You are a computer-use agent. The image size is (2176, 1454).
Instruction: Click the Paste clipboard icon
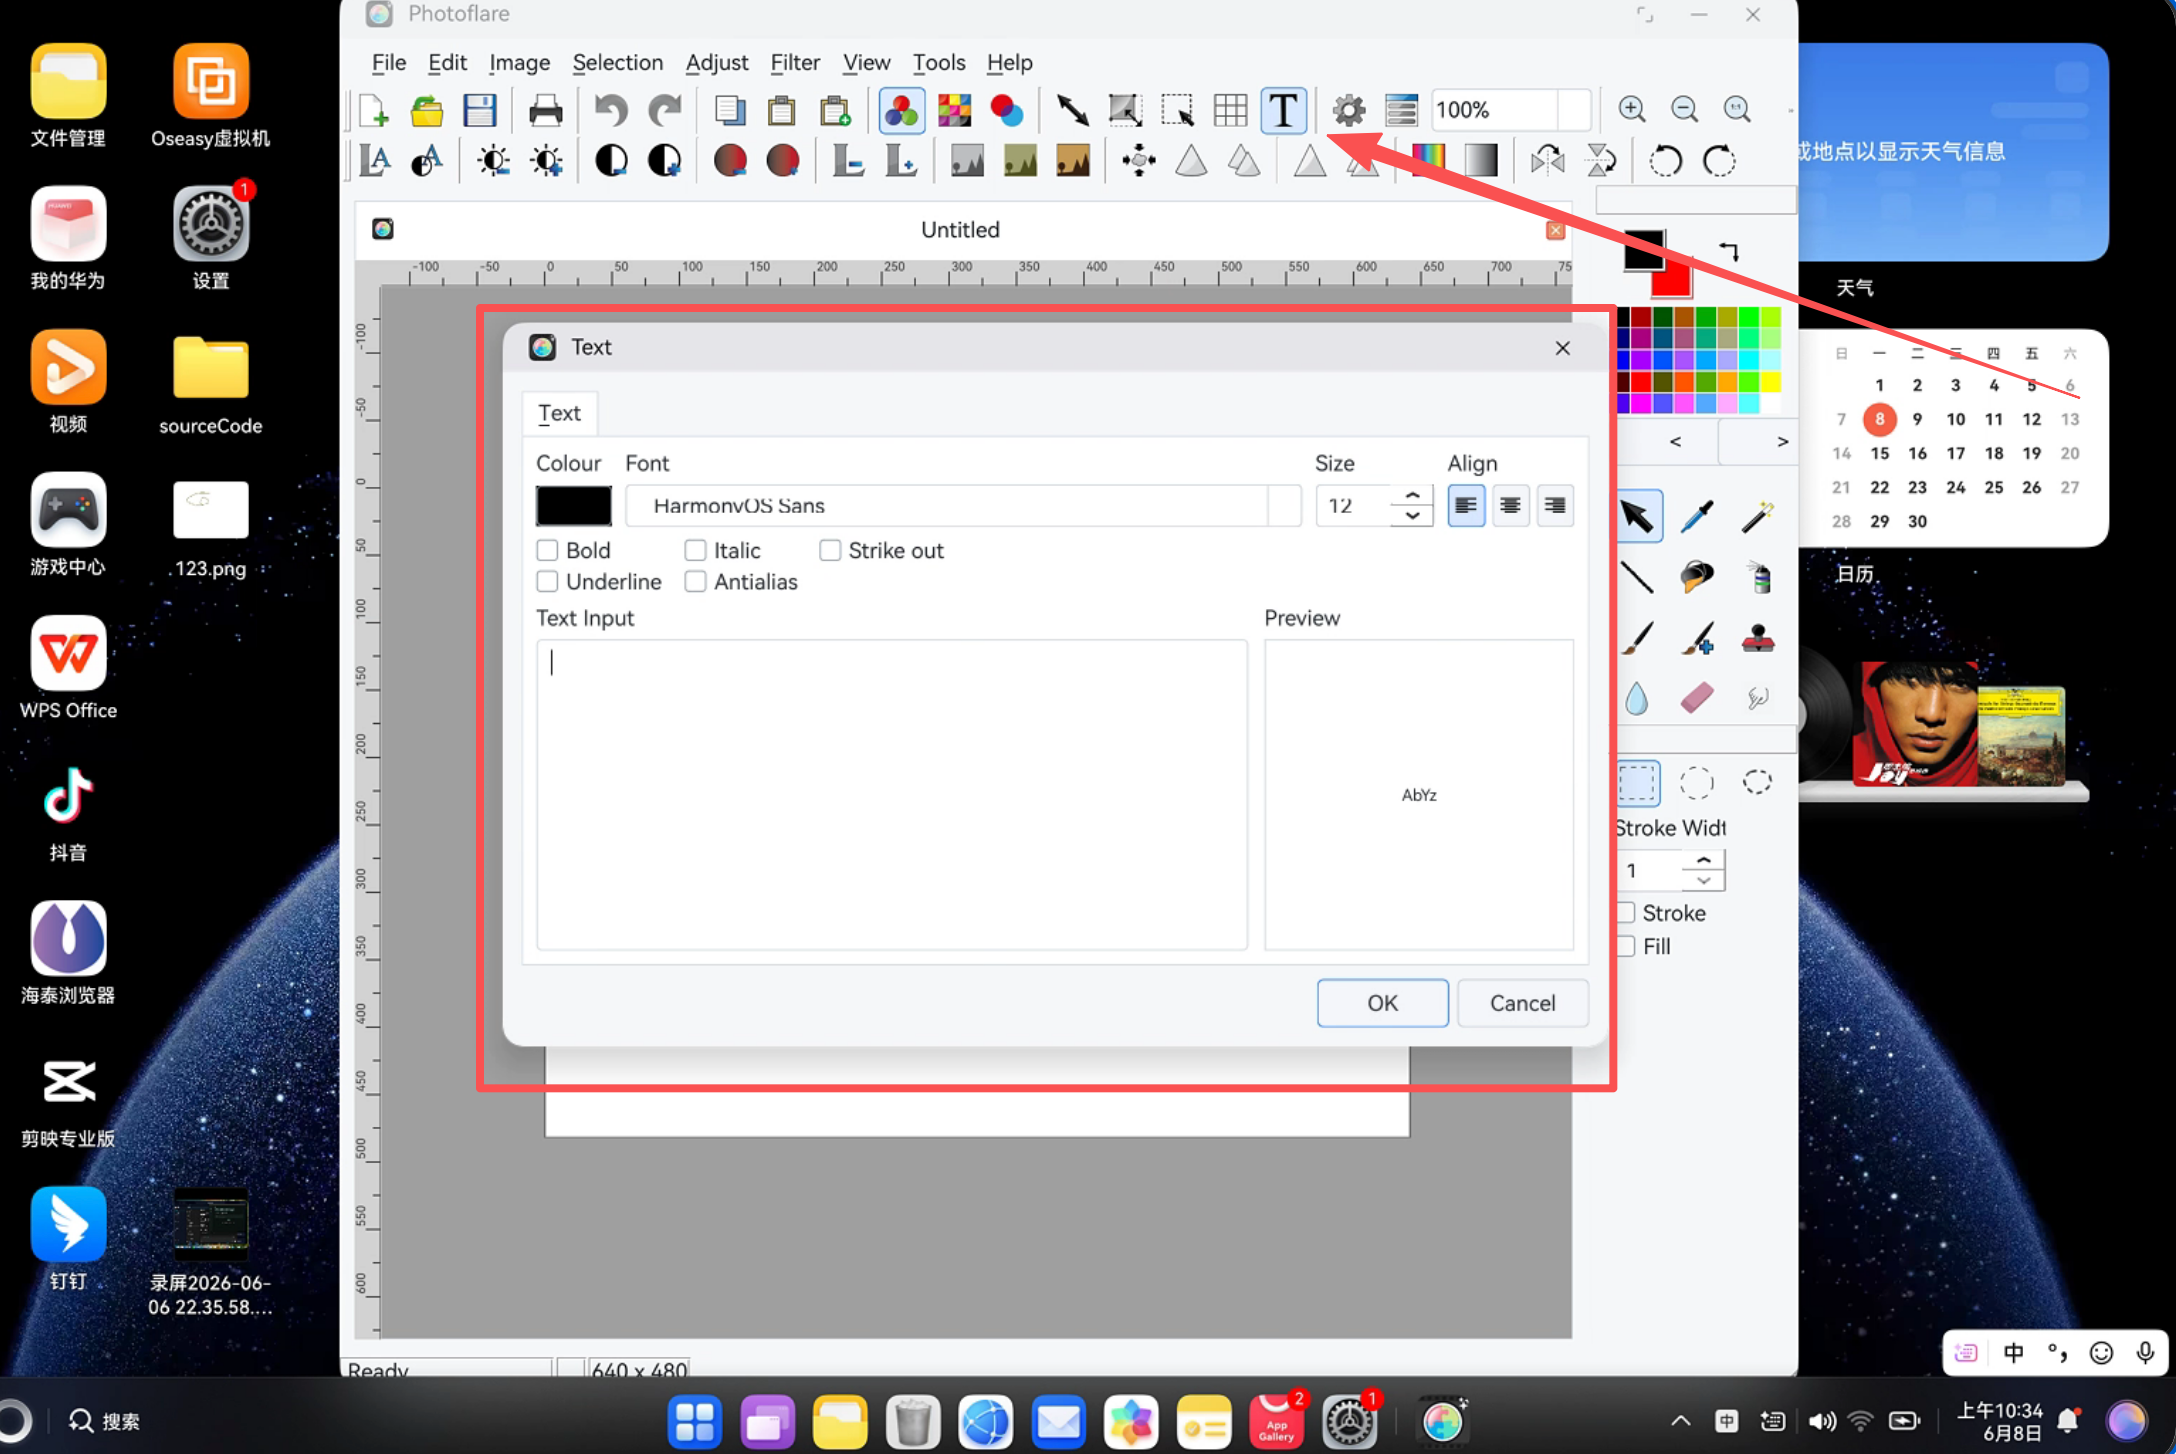point(782,111)
